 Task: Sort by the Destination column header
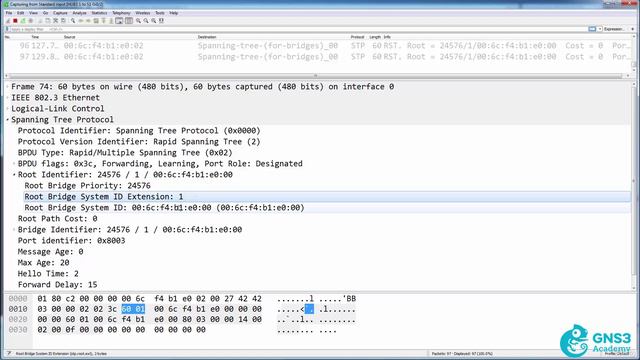point(207,37)
